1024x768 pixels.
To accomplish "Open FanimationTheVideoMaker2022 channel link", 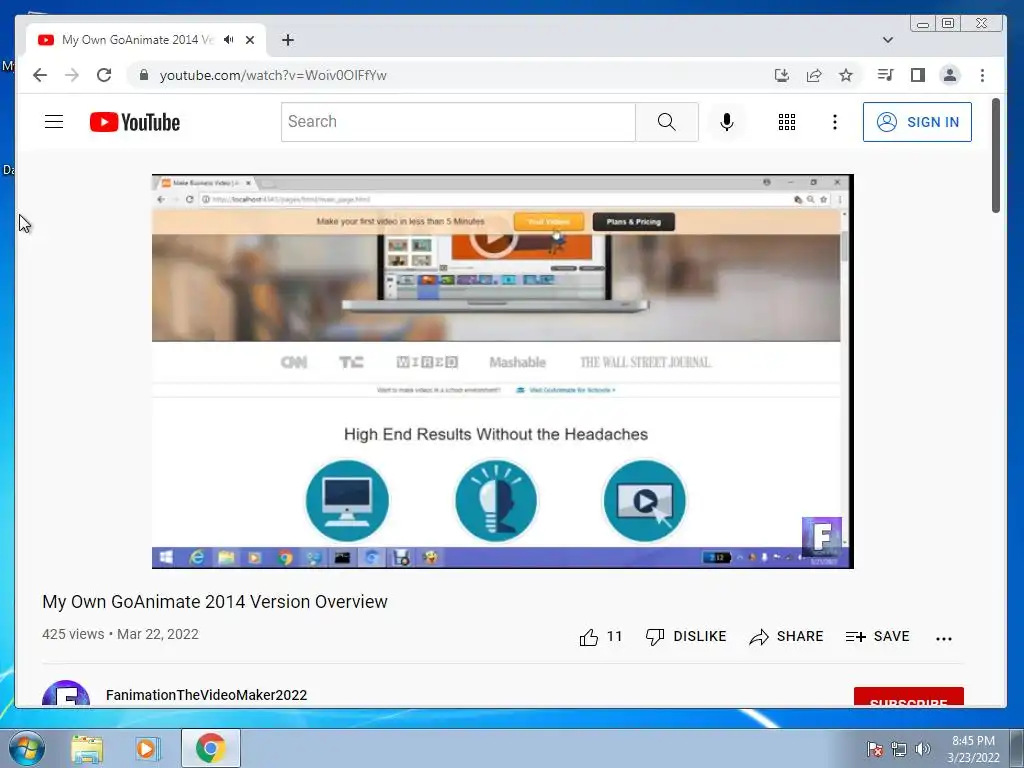I will [x=206, y=695].
